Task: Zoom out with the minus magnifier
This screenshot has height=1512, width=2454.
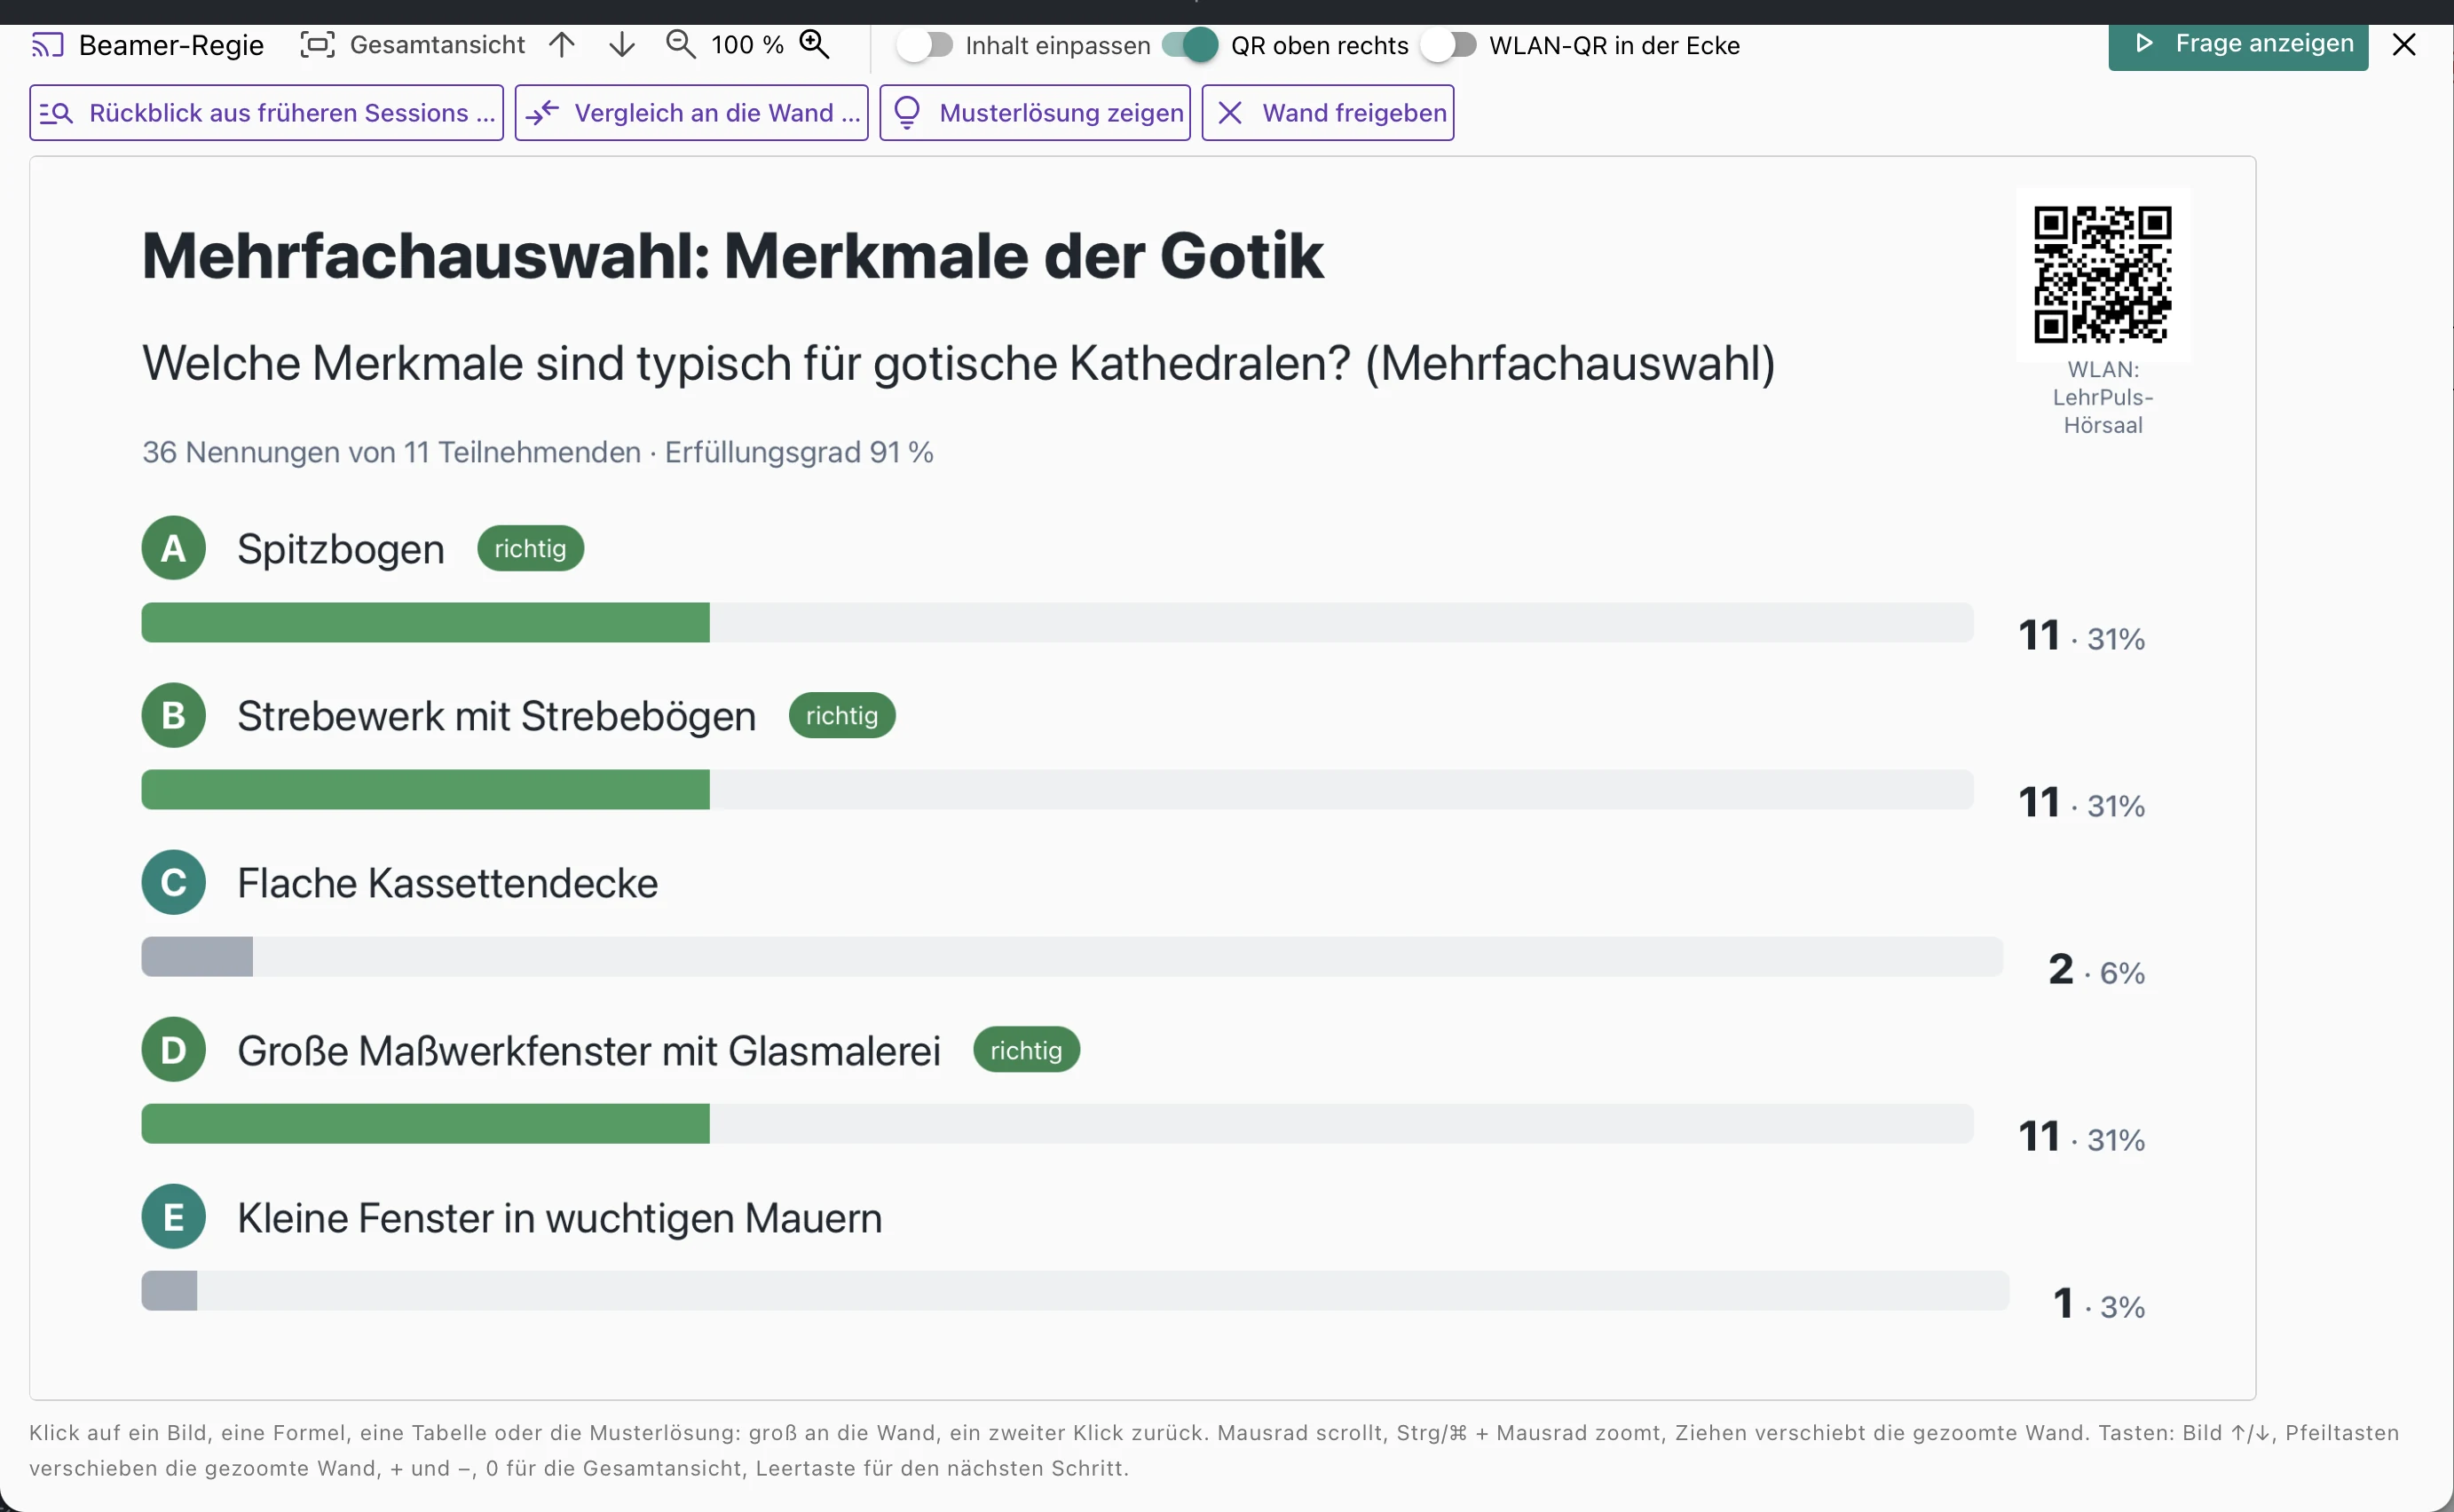Action: pyautogui.click(x=681, y=45)
